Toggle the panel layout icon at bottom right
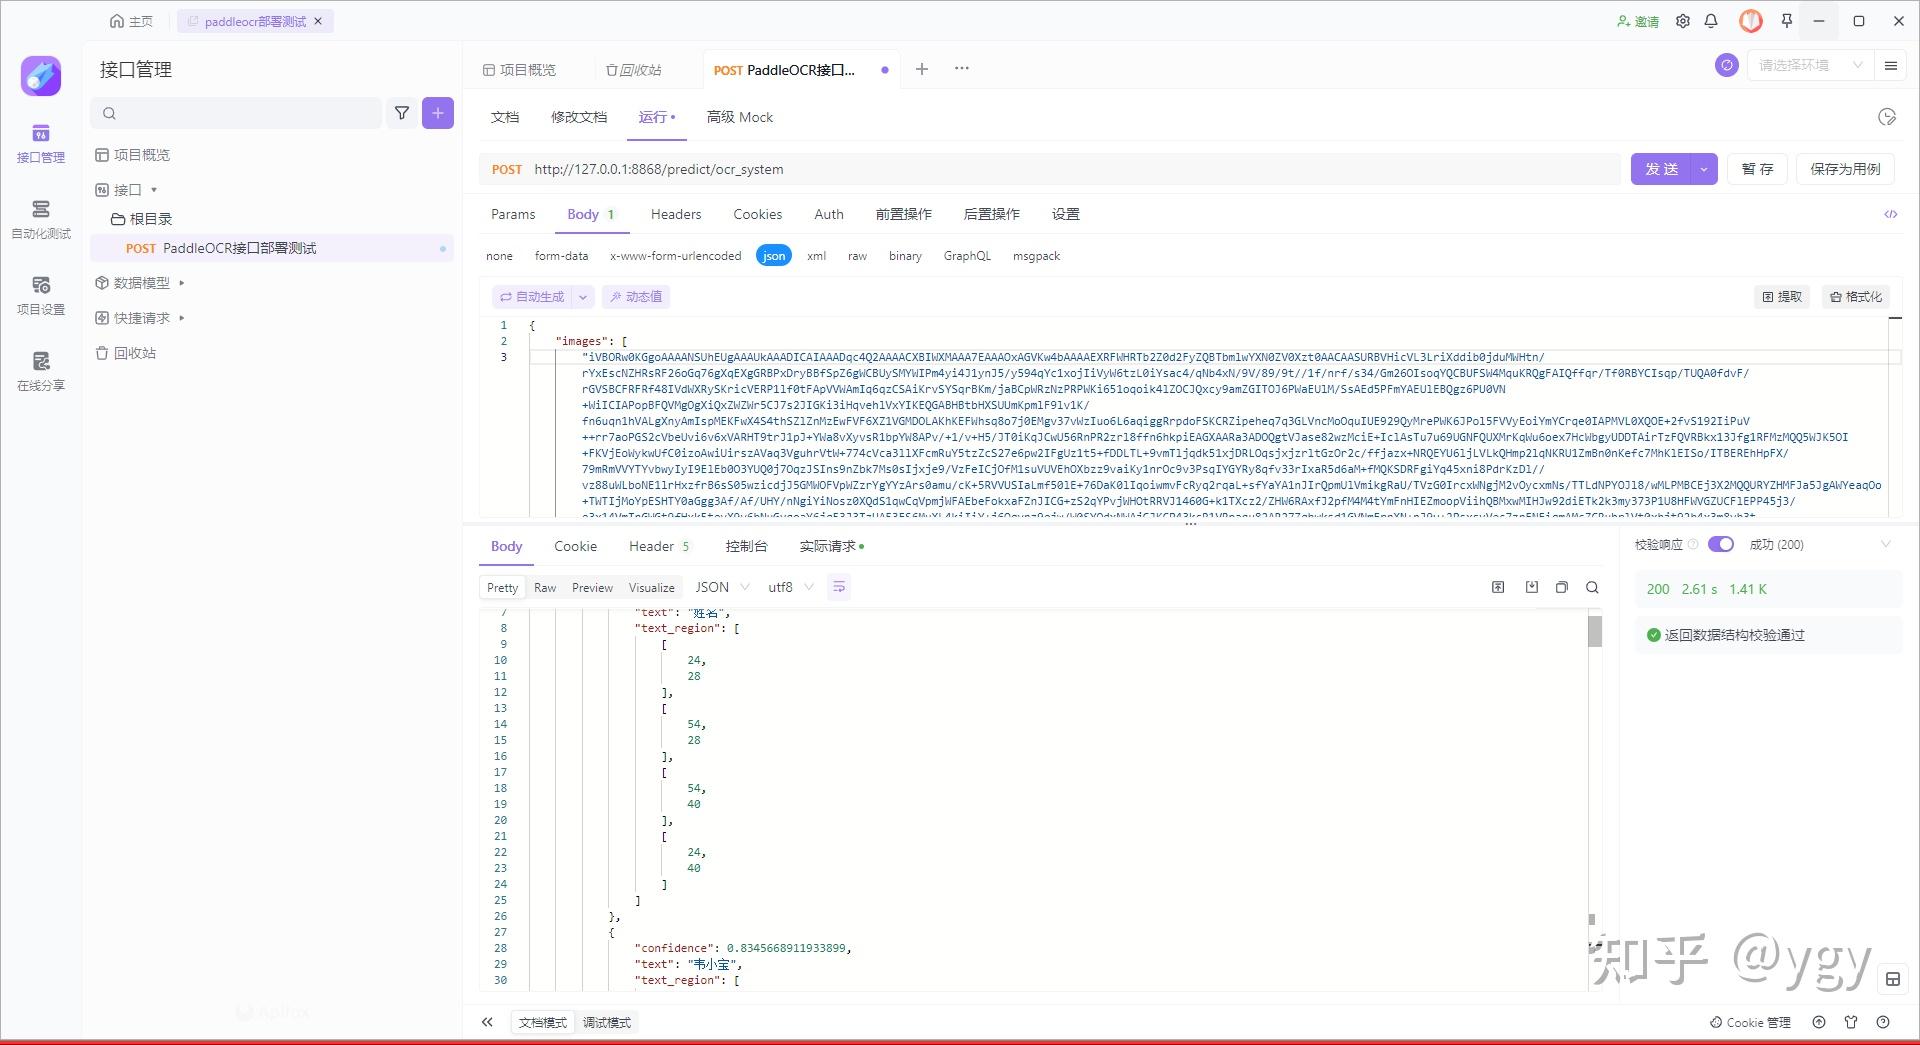 click(1893, 979)
